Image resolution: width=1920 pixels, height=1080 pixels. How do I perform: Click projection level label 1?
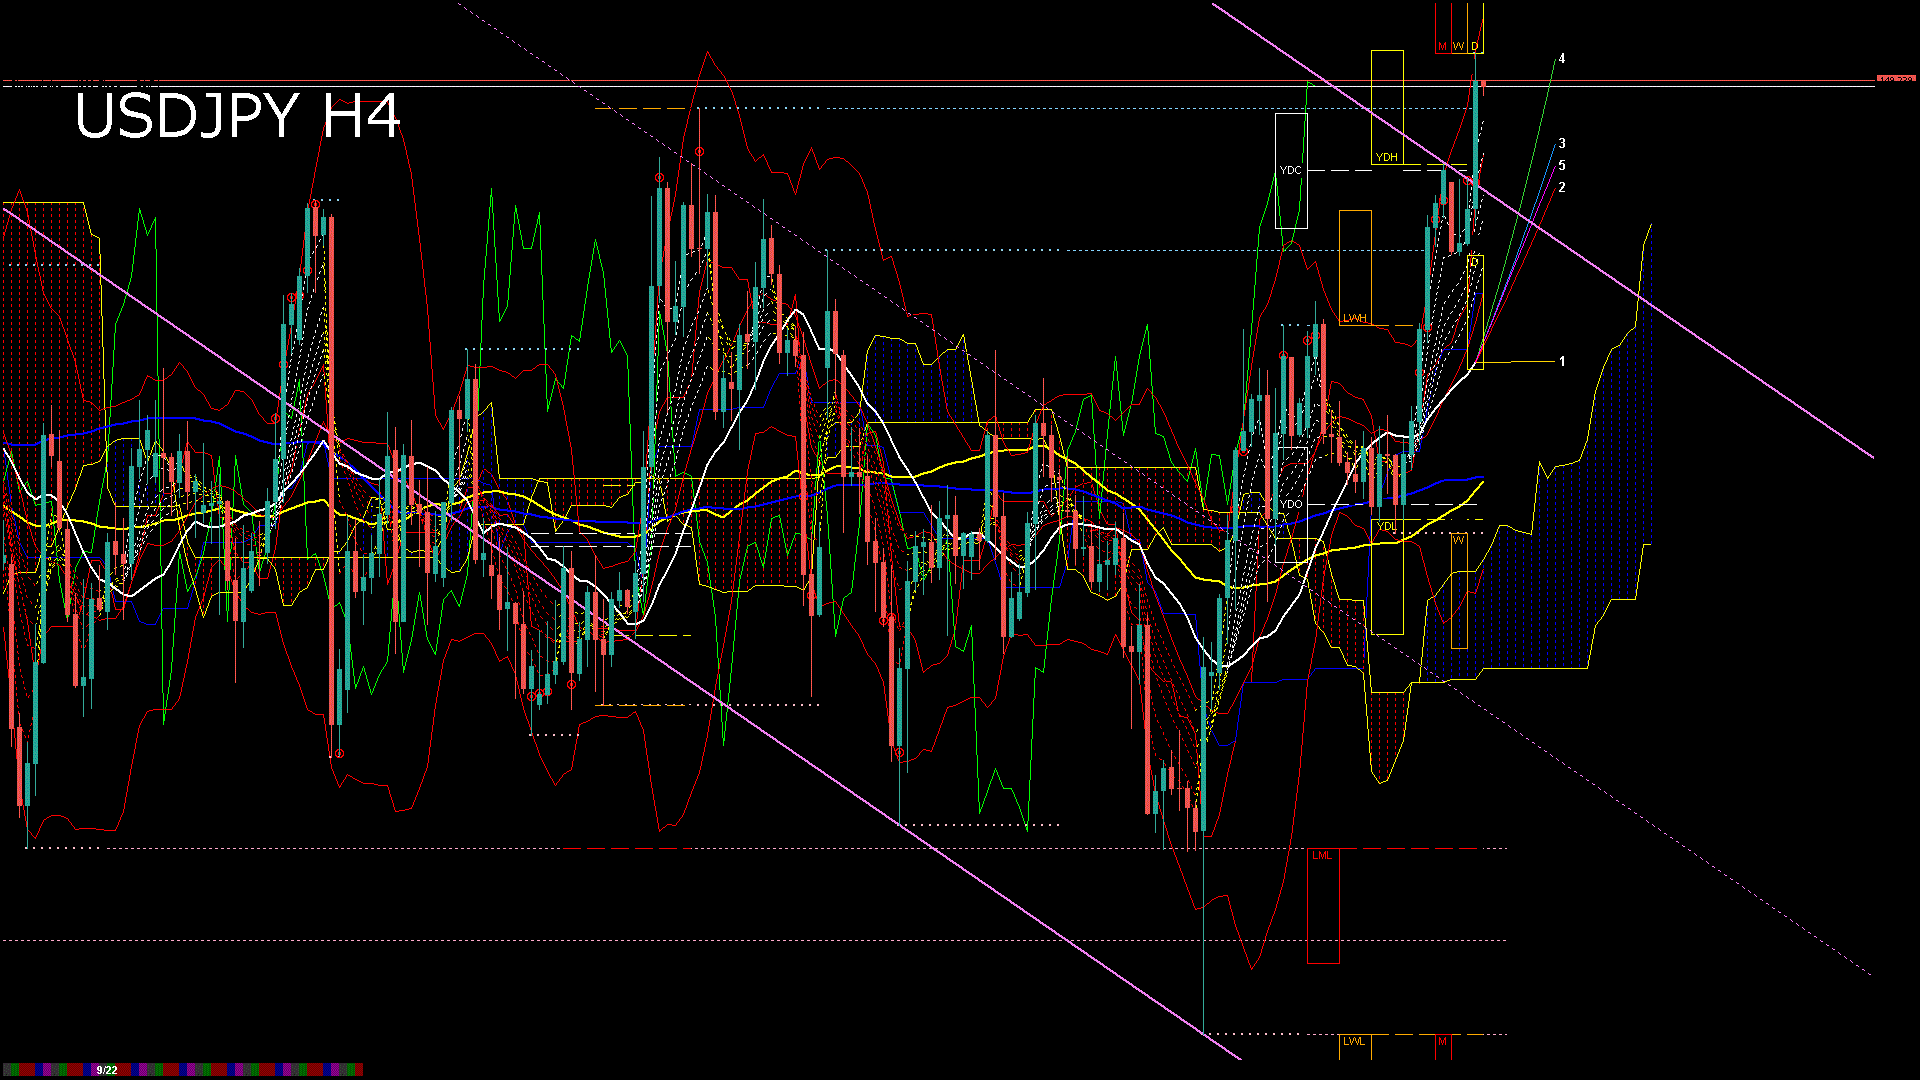1562,362
